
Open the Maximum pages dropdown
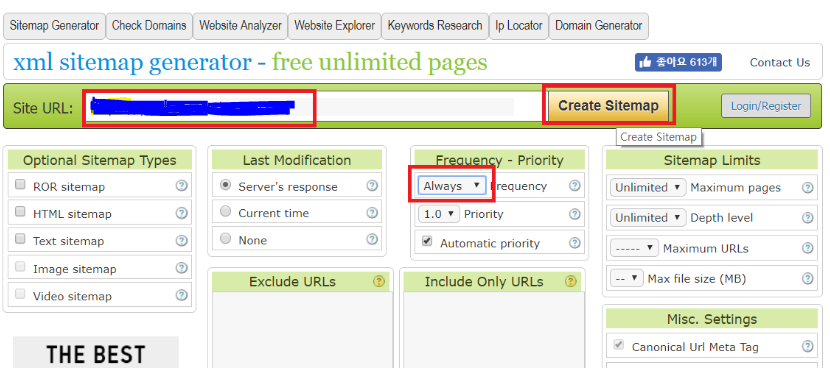[648, 187]
